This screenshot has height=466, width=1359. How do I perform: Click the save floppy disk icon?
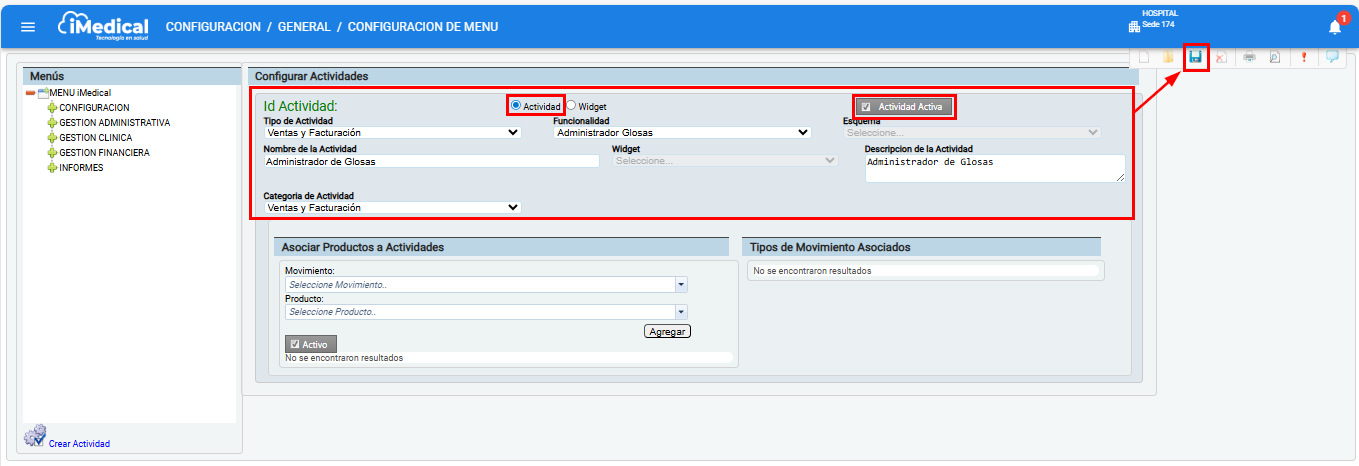point(1195,58)
